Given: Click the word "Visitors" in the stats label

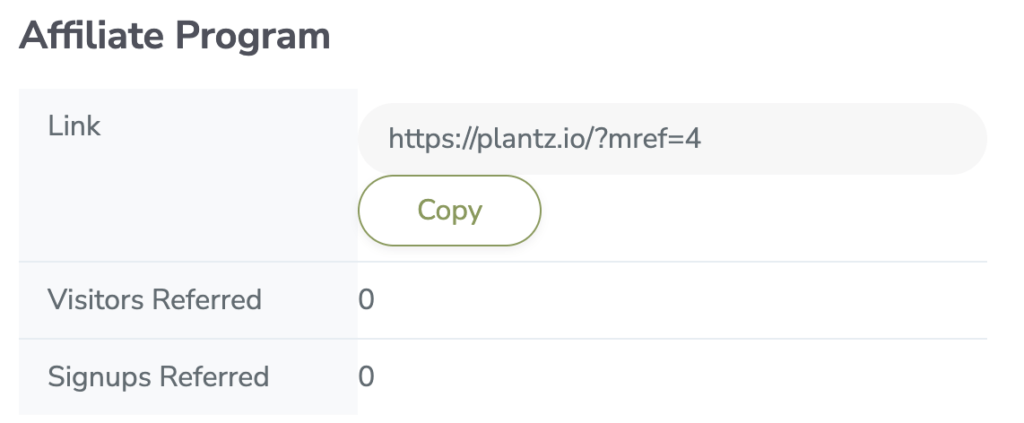Looking at the screenshot, I should 96,299.
